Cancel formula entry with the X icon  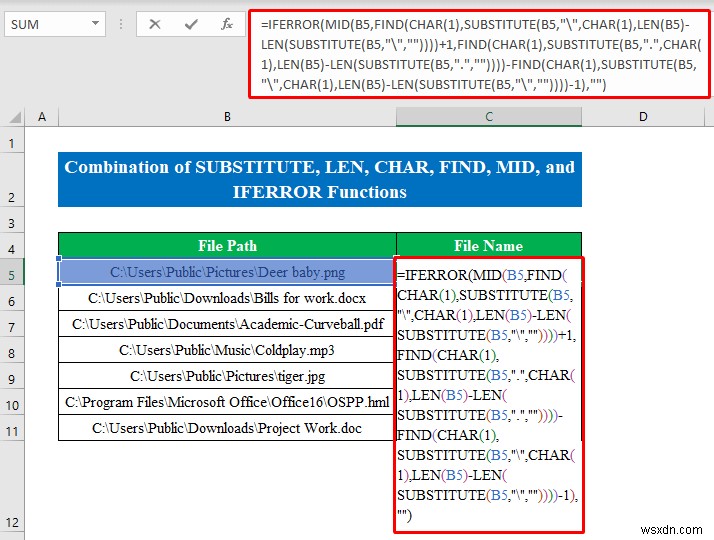(155, 24)
